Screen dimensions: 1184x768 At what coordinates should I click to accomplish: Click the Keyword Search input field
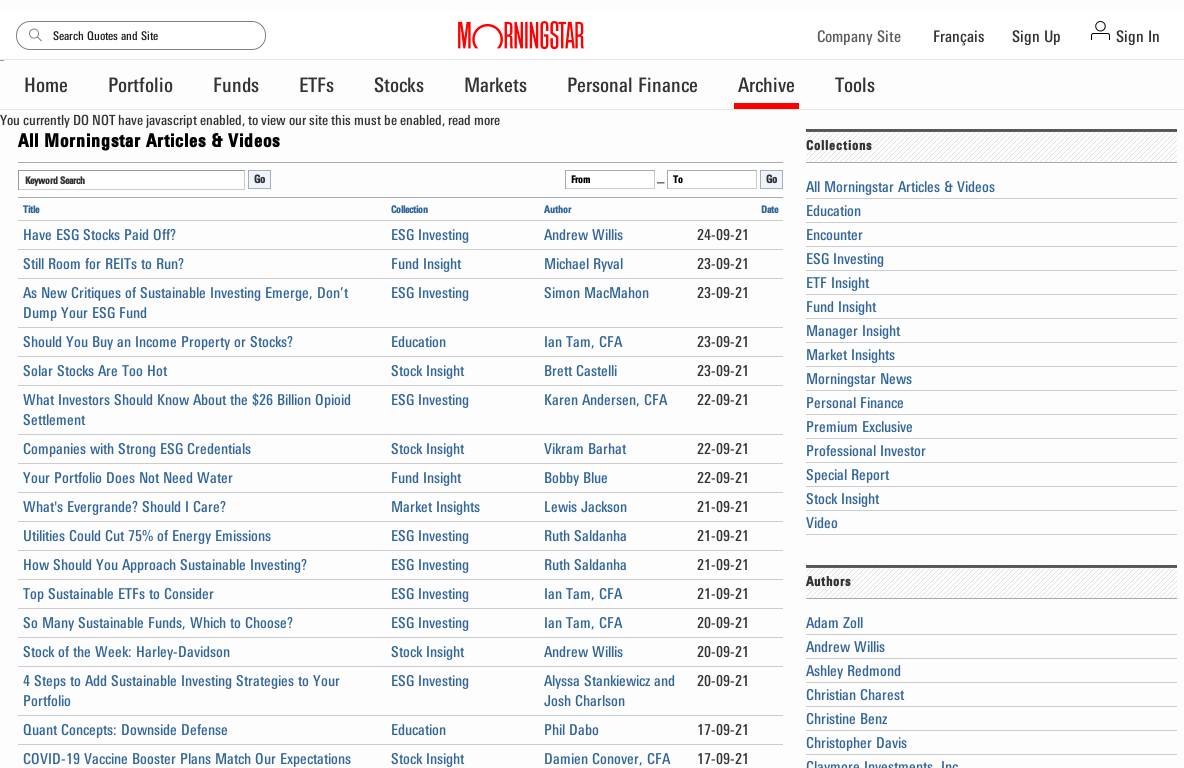click(131, 180)
